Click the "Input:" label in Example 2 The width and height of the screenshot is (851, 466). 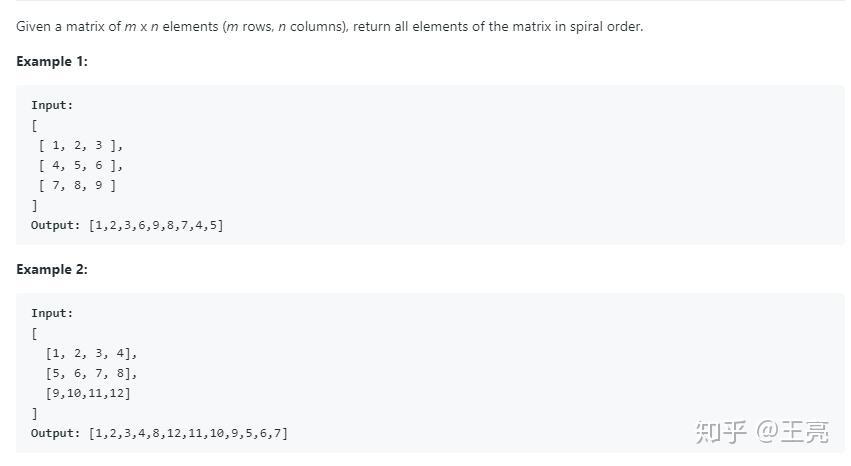pyautogui.click(x=52, y=313)
